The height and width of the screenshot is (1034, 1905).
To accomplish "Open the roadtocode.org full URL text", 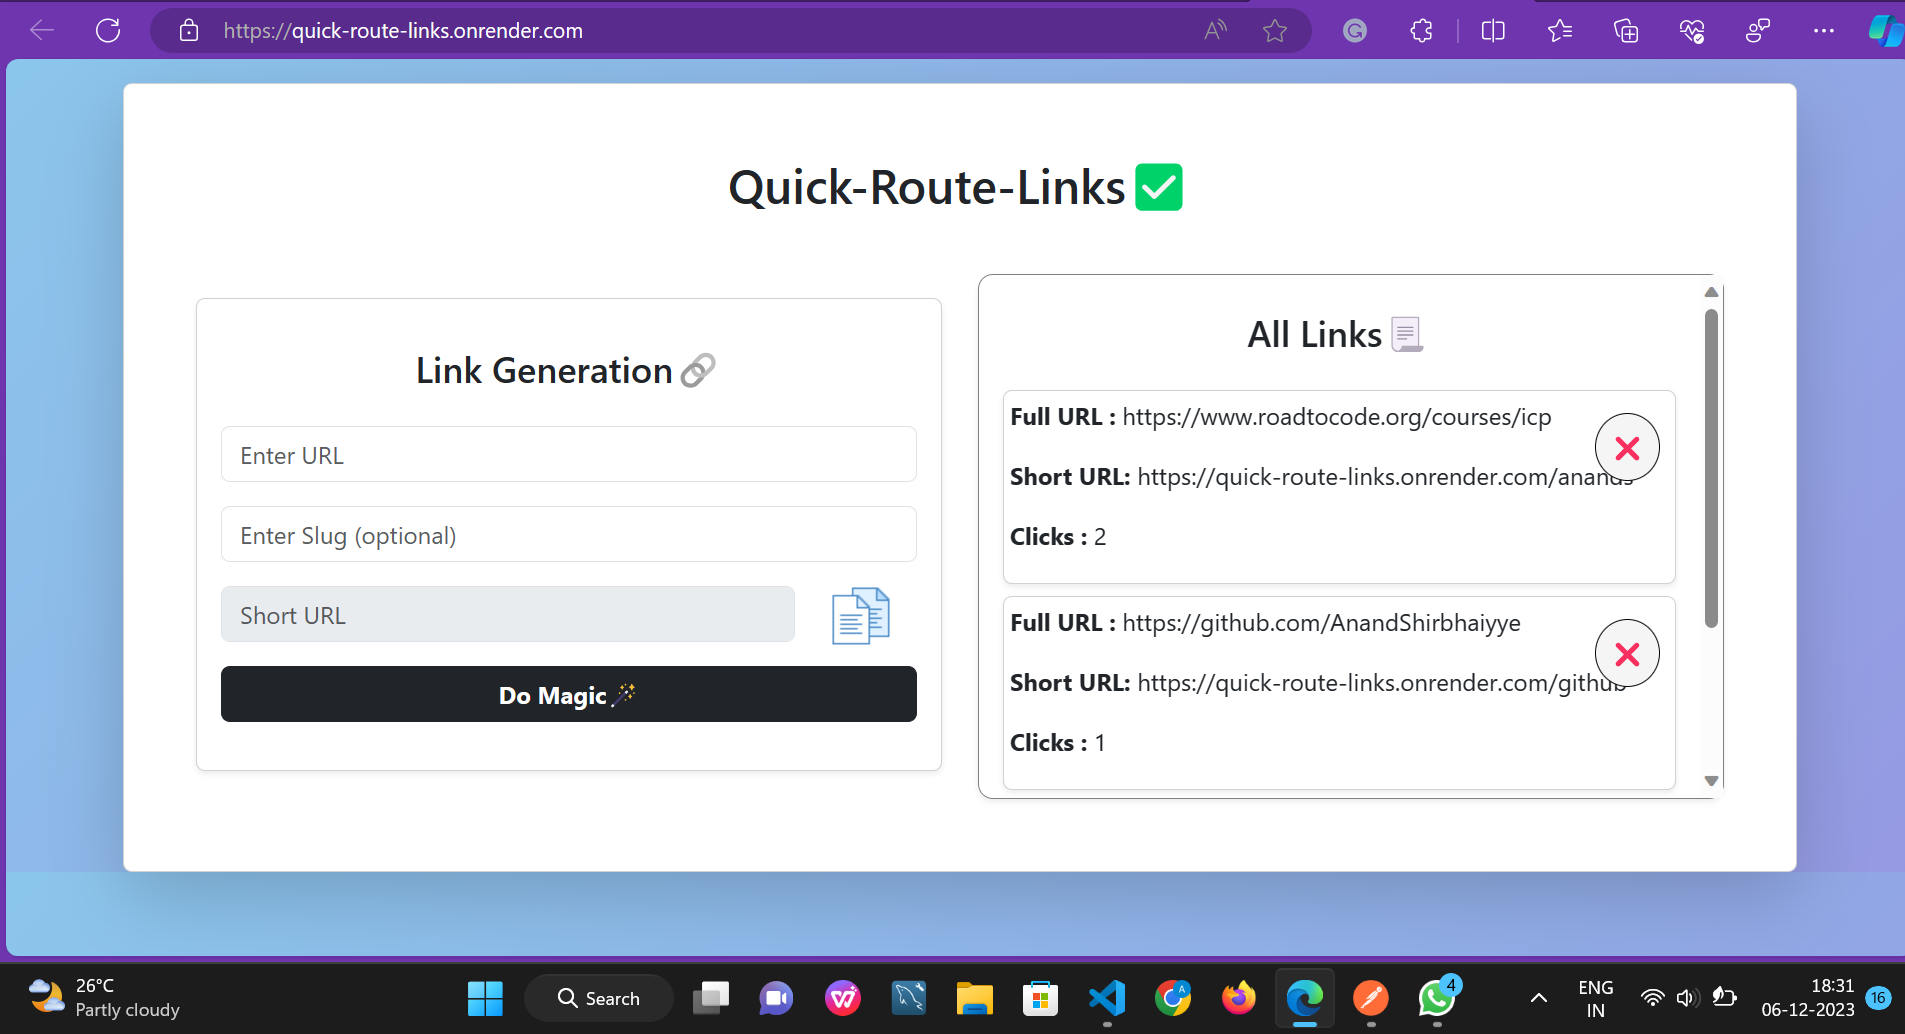I will 1336,417.
